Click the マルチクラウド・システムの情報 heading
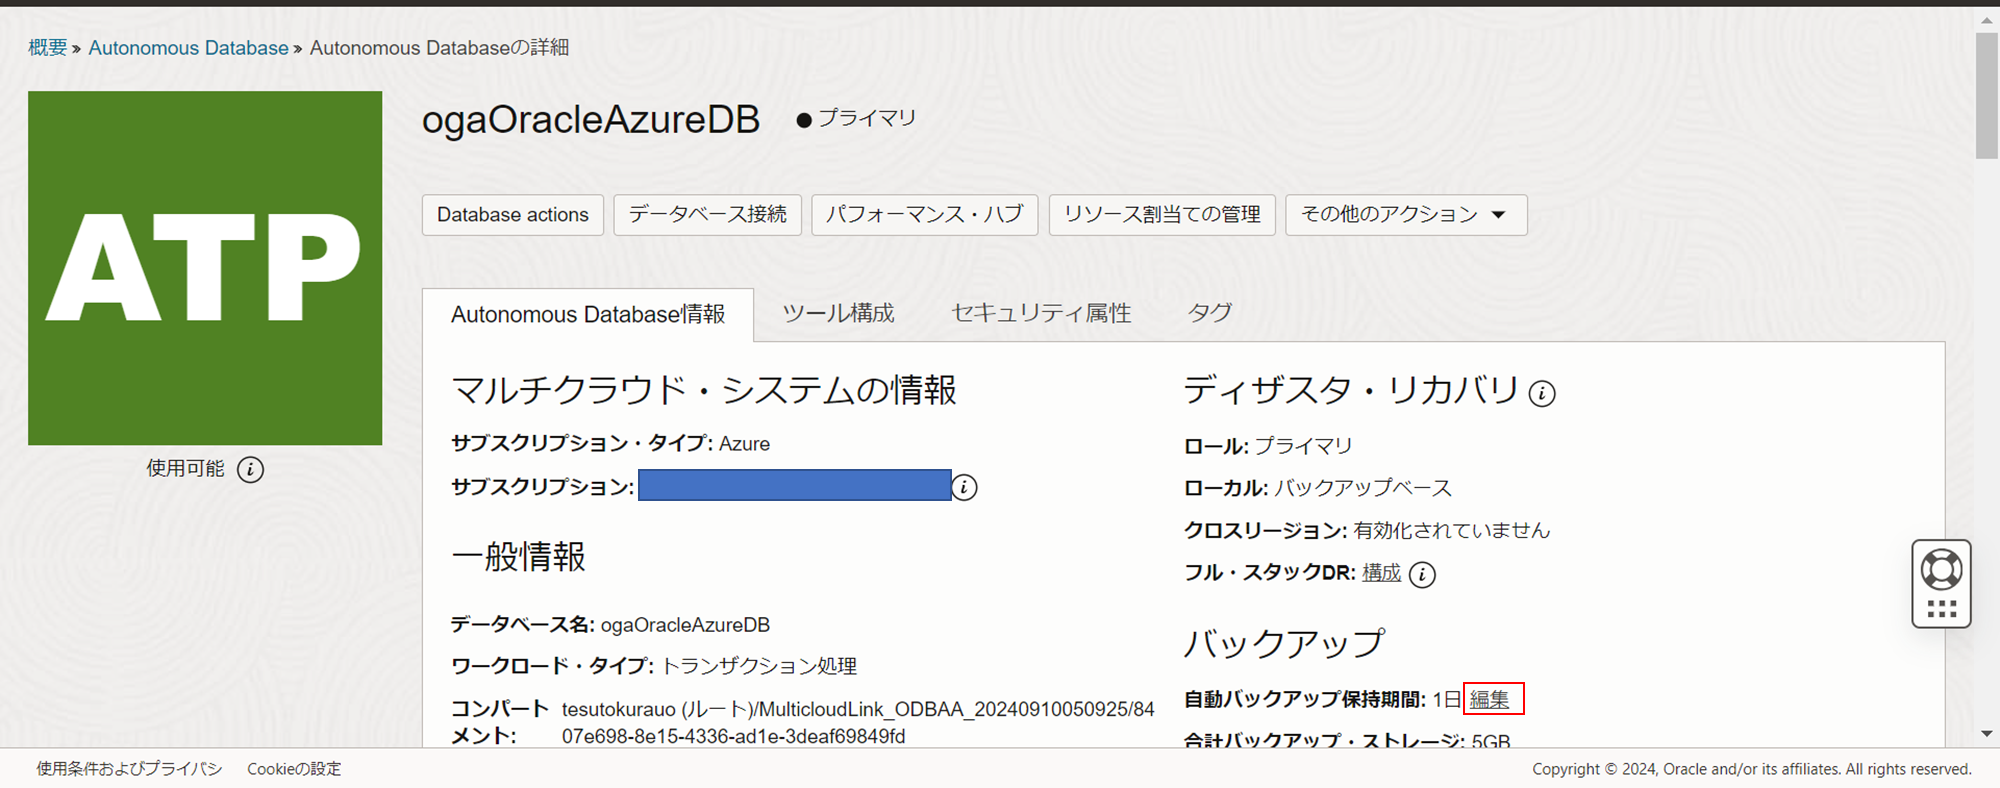The width and height of the screenshot is (2000, 788). 704,390
